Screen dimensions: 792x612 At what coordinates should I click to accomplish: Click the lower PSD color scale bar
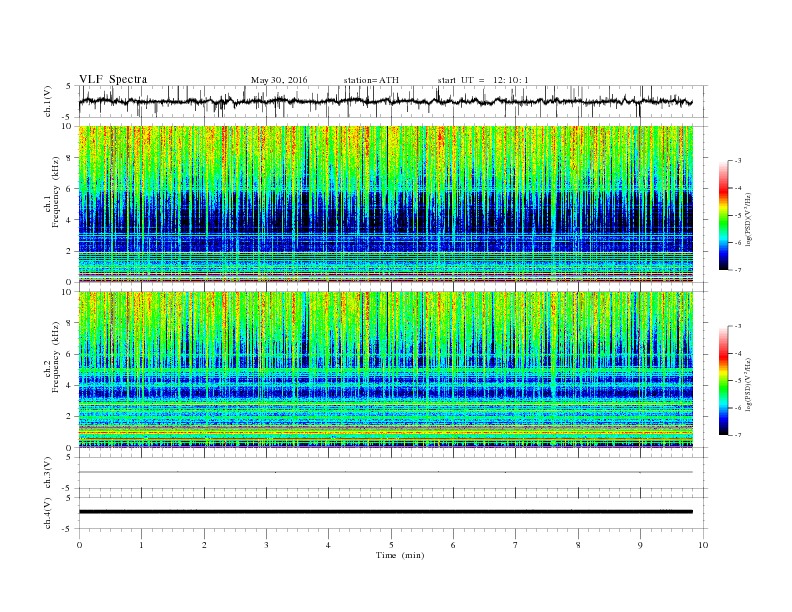point(724,381)
